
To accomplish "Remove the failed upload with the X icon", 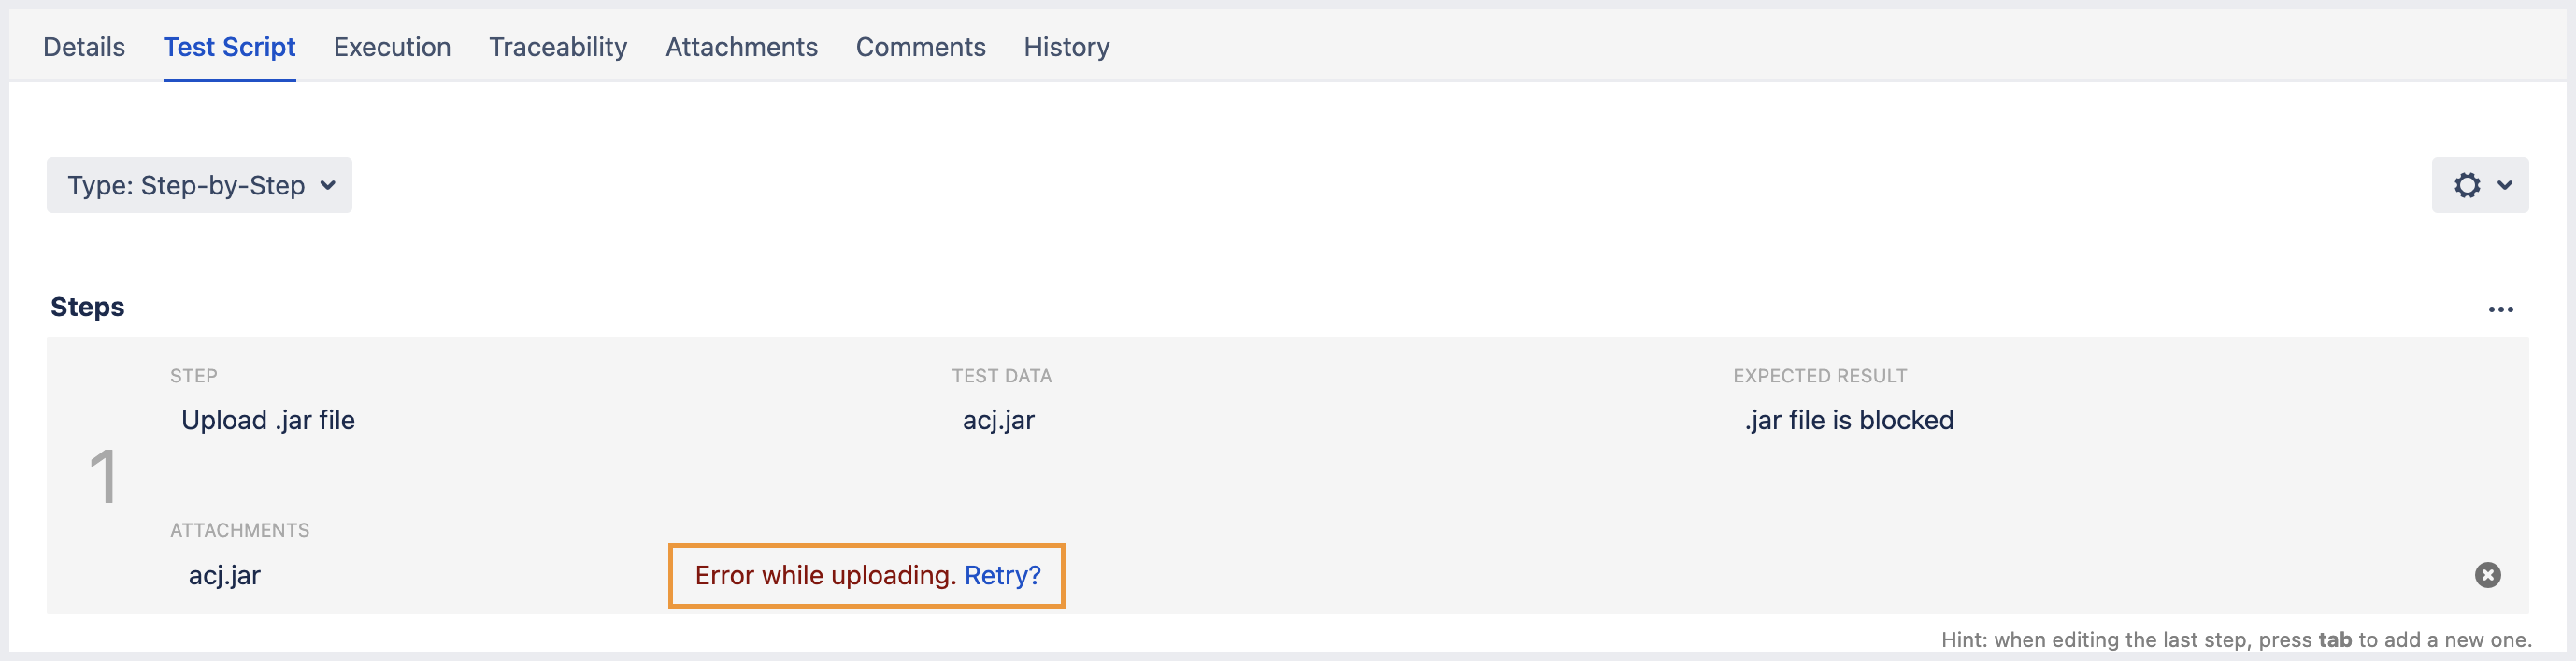I will point(2488,575).
